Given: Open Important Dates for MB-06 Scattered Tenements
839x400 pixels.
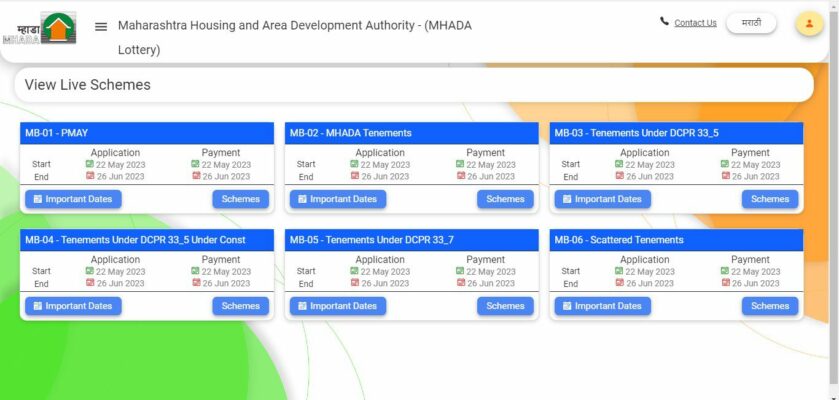Looking at the screenshot, I should [602, 306].
